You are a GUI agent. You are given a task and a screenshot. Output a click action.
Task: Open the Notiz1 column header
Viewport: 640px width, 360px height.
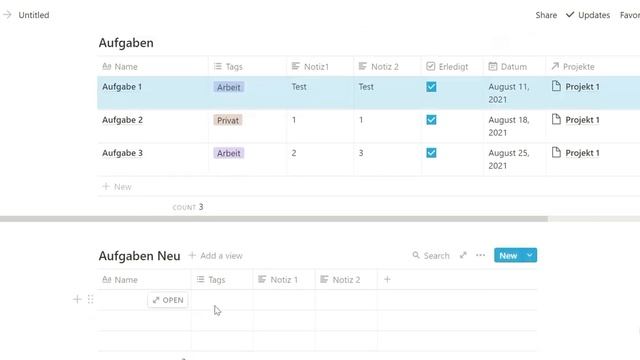click(320, 67)
